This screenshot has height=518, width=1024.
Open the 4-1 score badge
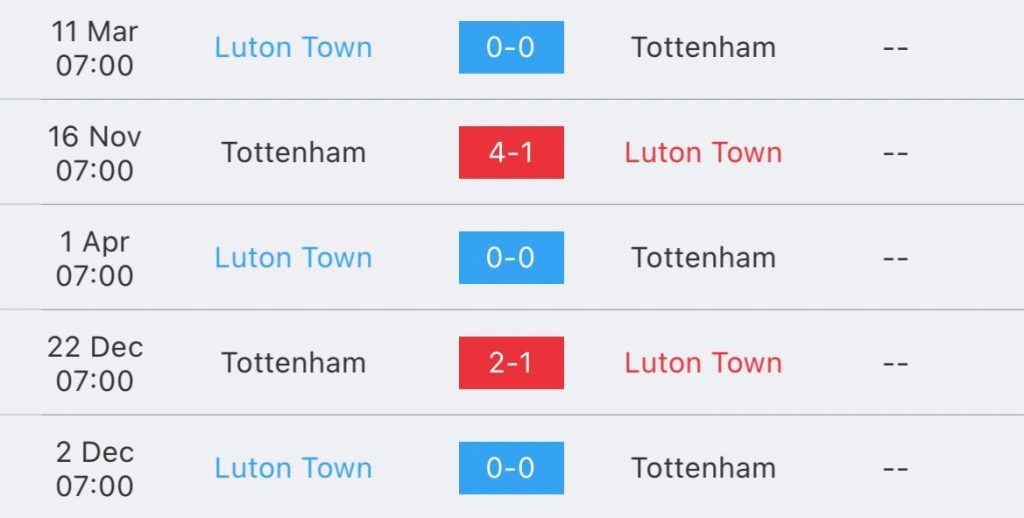pos(511,152)
